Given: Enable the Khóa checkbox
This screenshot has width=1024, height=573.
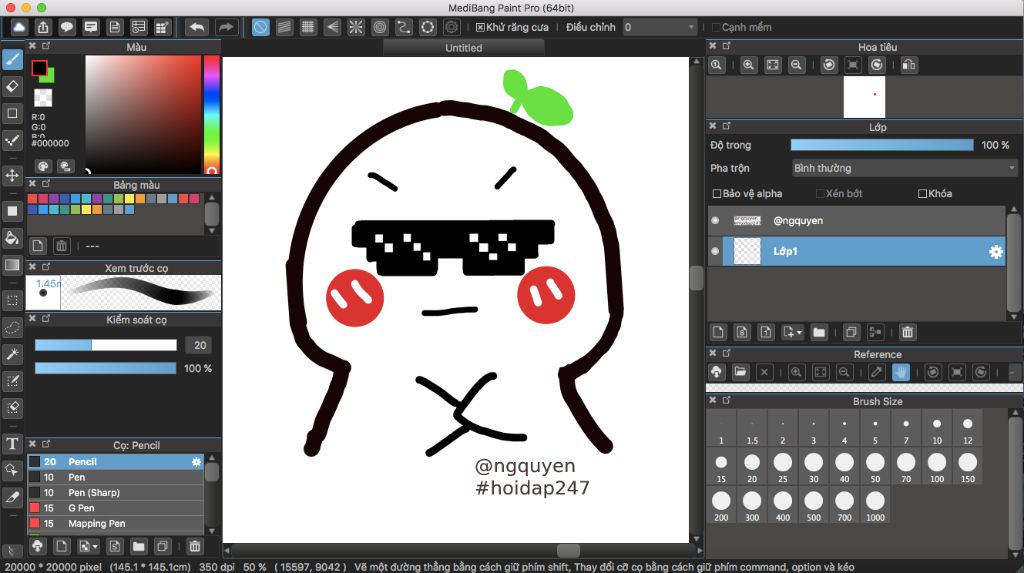Looking at the screenshot, I should point(922,193).
